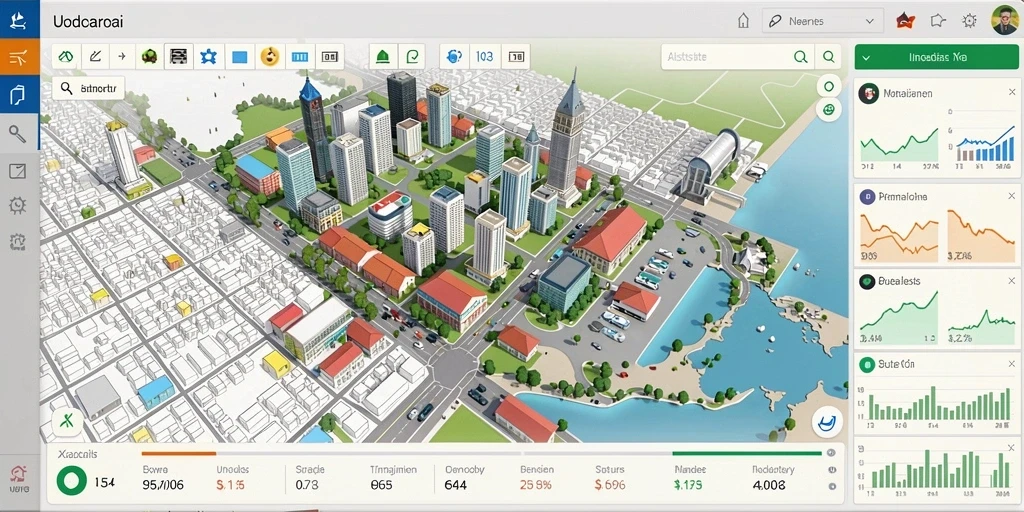This screenshot has height=512, width=1024.
Task: Close the Nonaiianen chart panel
Action: (1012, 93)
